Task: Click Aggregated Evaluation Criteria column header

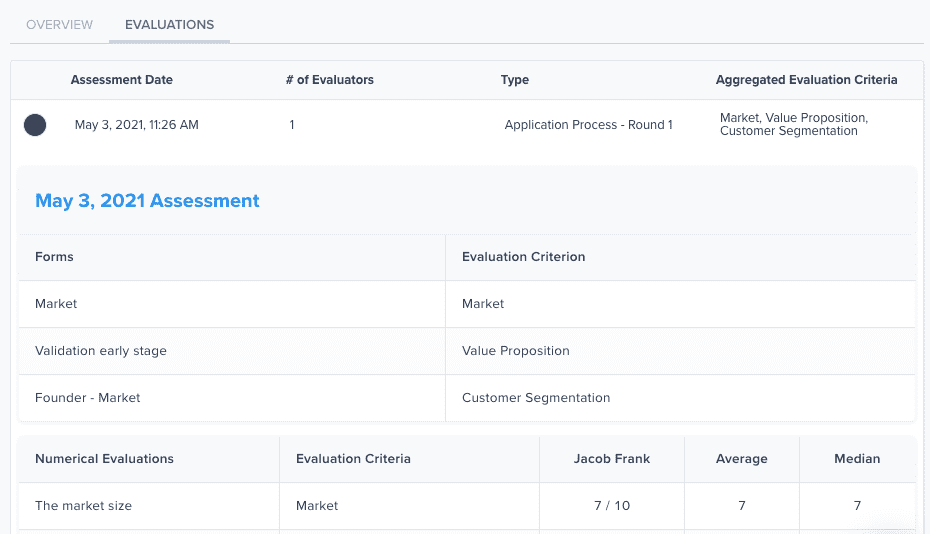Action: [x=806, y=80]
